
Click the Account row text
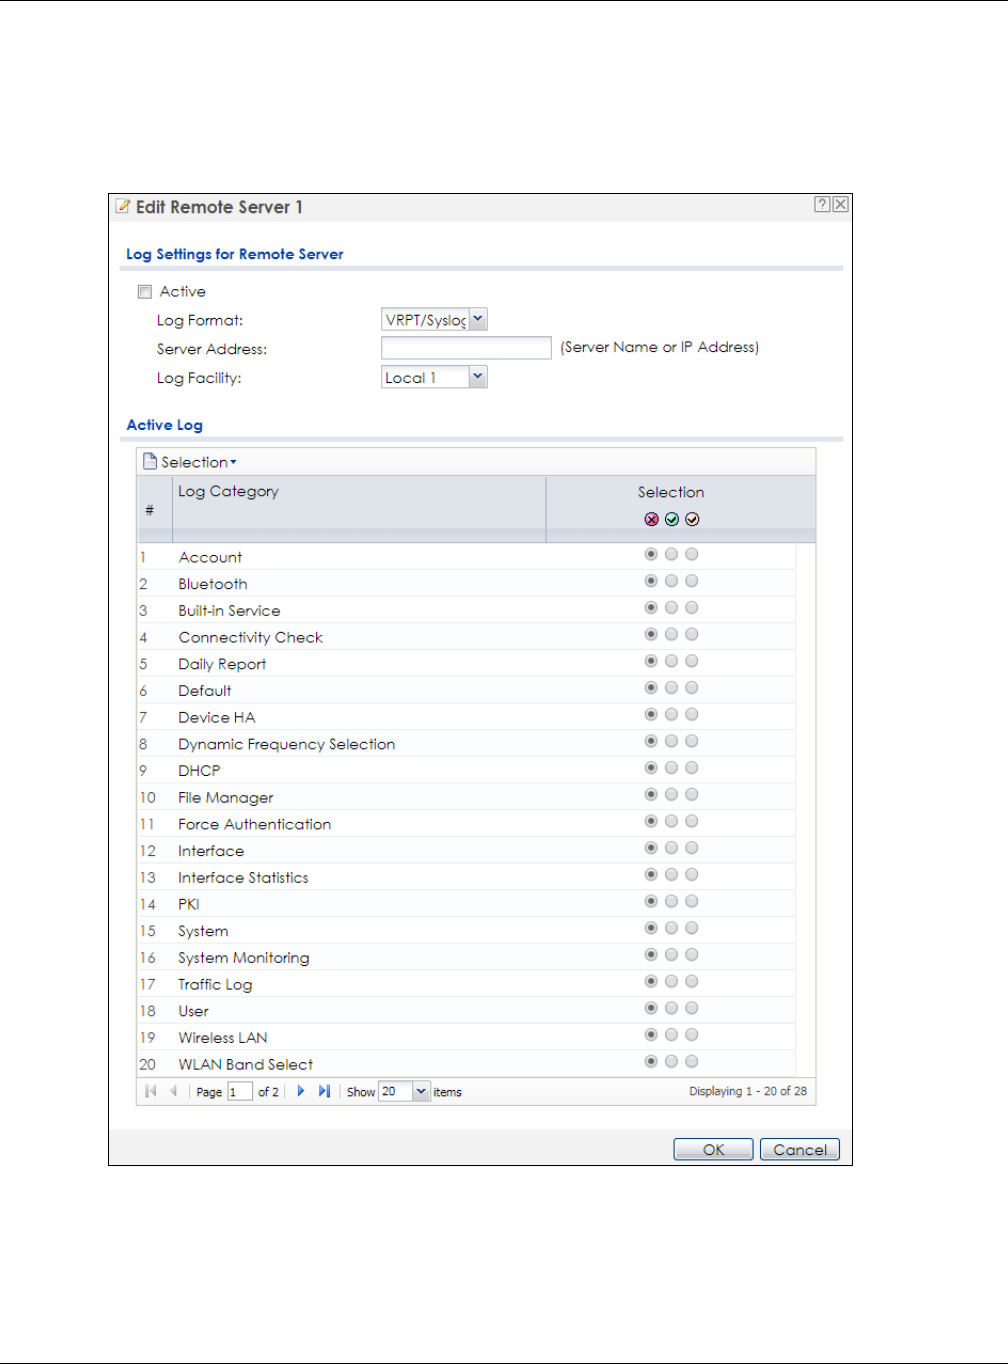coord(210,557)
